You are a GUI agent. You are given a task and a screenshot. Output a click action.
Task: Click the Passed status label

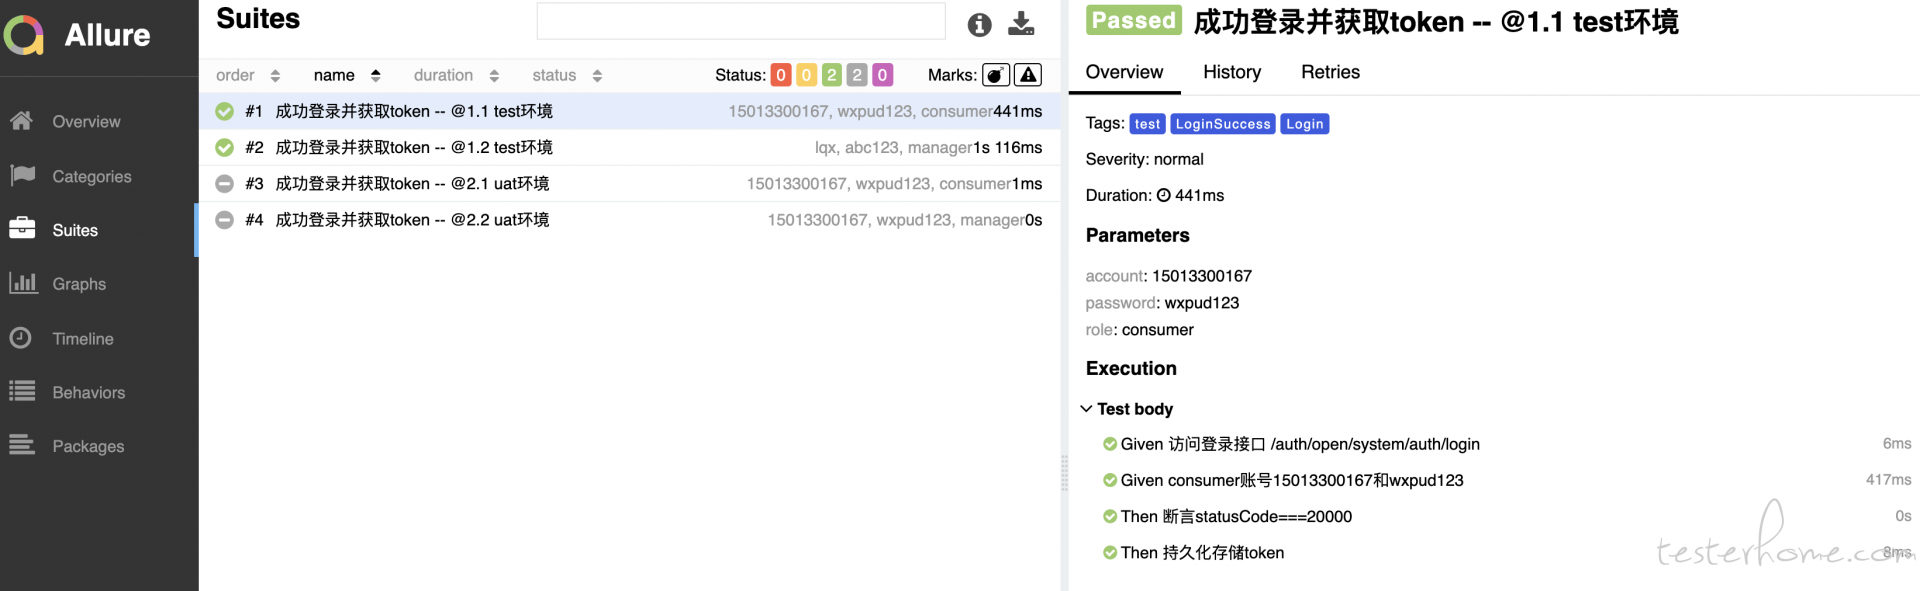click(x=1134, y=20)
